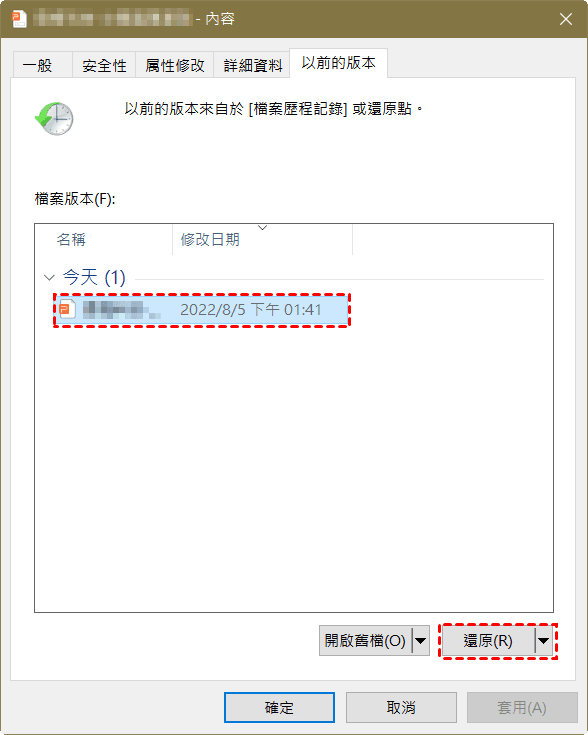Select the PowerPoint icon in the version row
588x735 pixels.
67,309
